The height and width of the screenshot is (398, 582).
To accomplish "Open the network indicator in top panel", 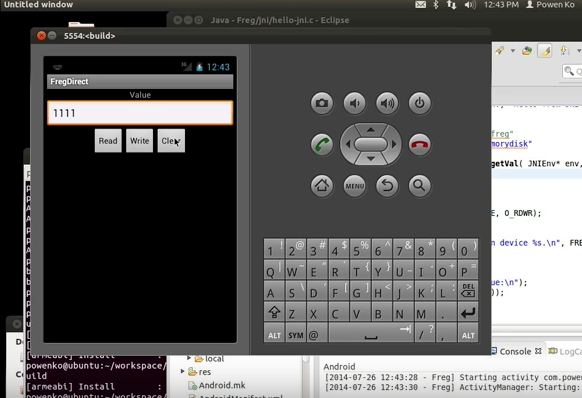I will point(451,4).
